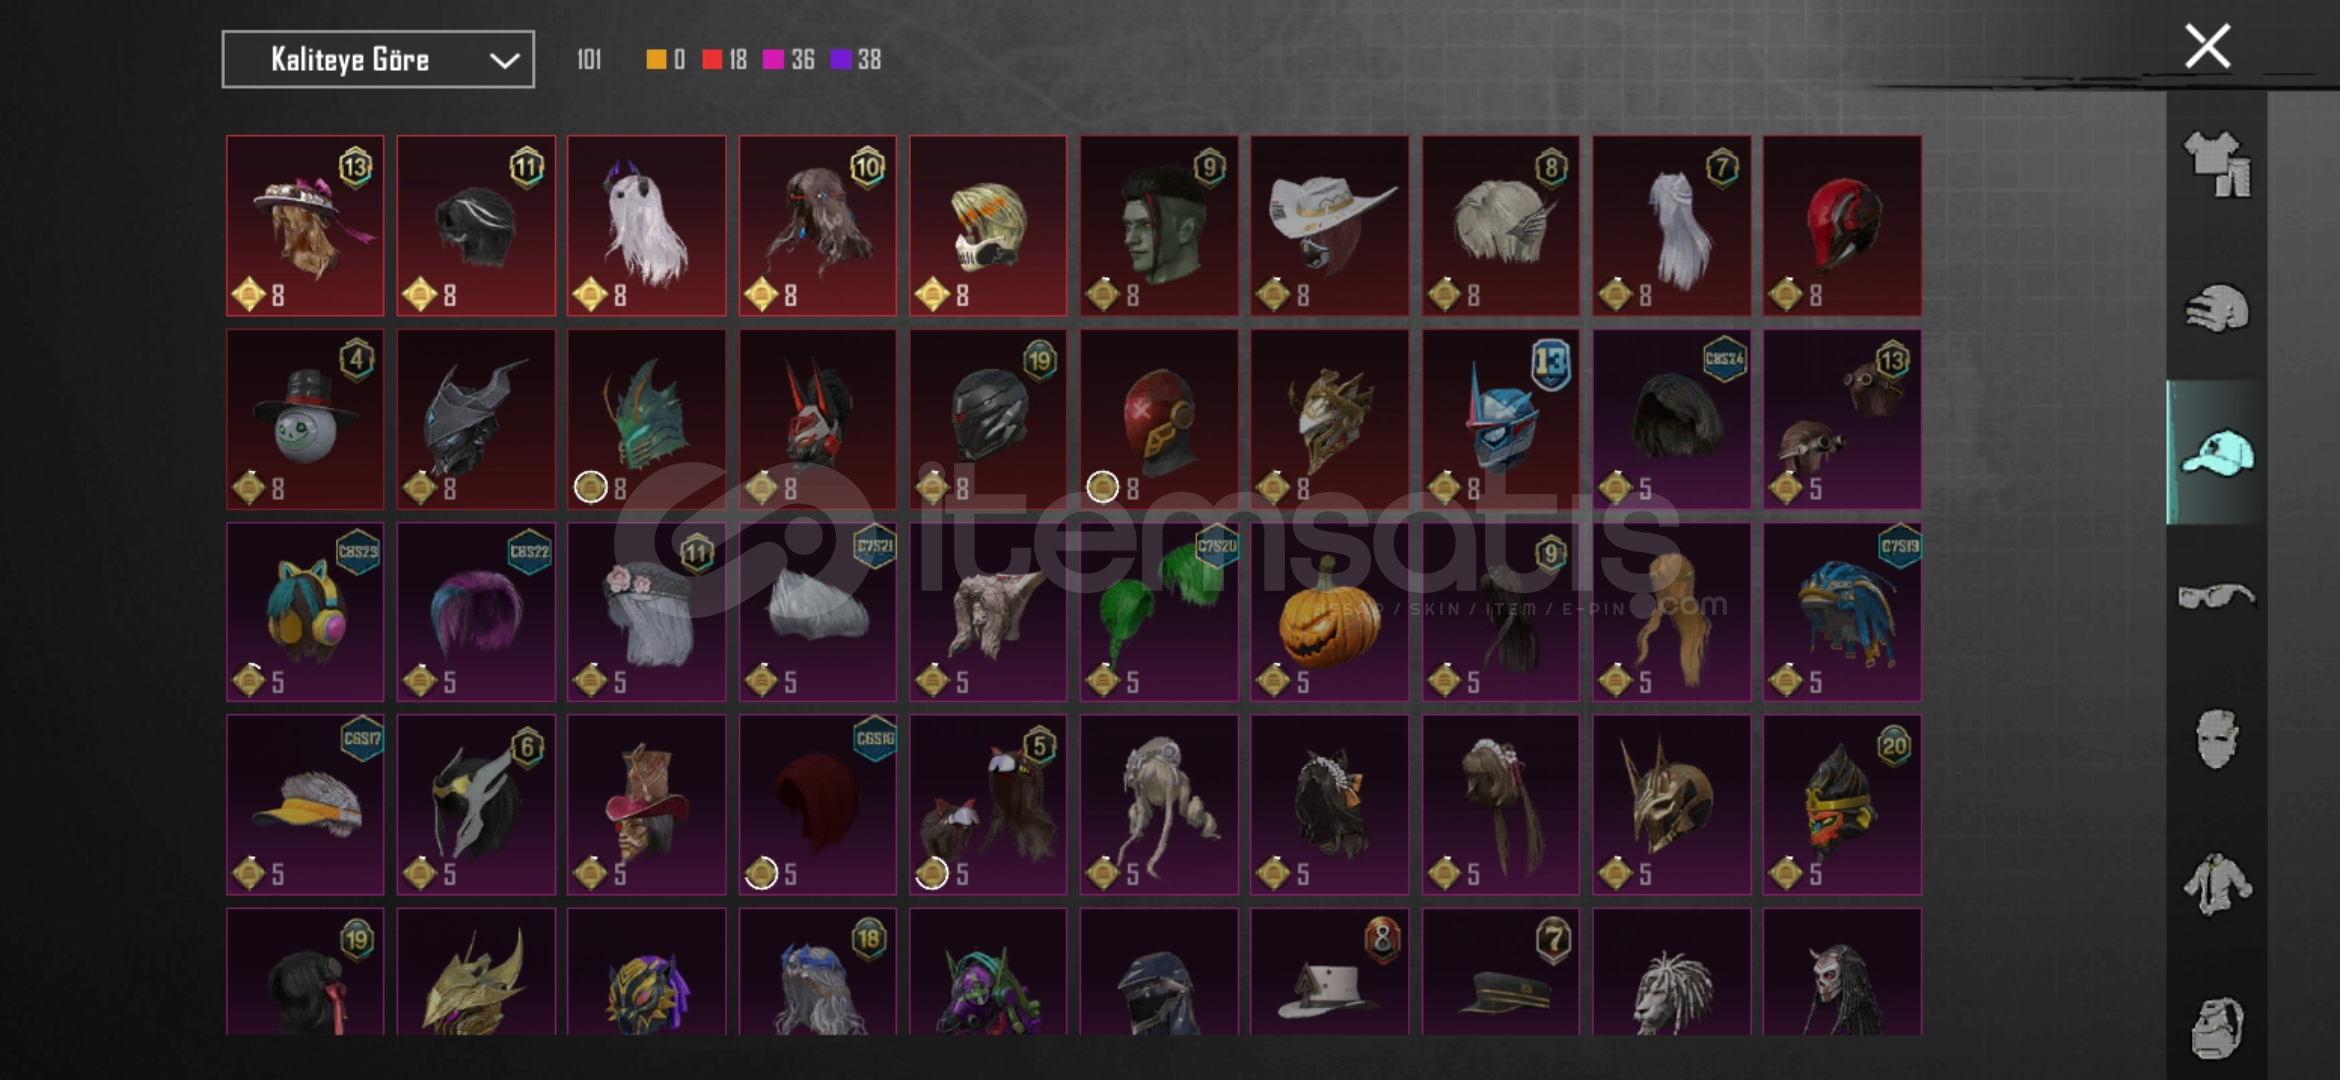Viewport: 2340px width, 1080px height.
Task: Click the dropdown chevron arrow
Action: click(x=504, y=61)
